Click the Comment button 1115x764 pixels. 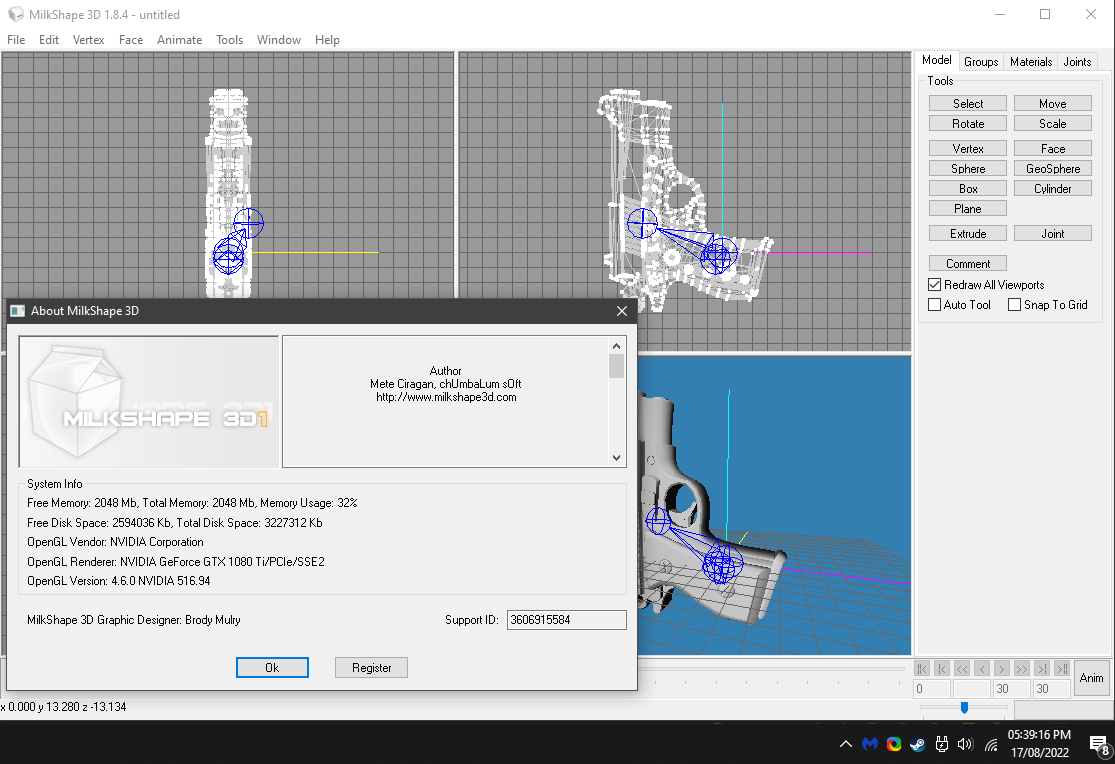tap(968, 263)
